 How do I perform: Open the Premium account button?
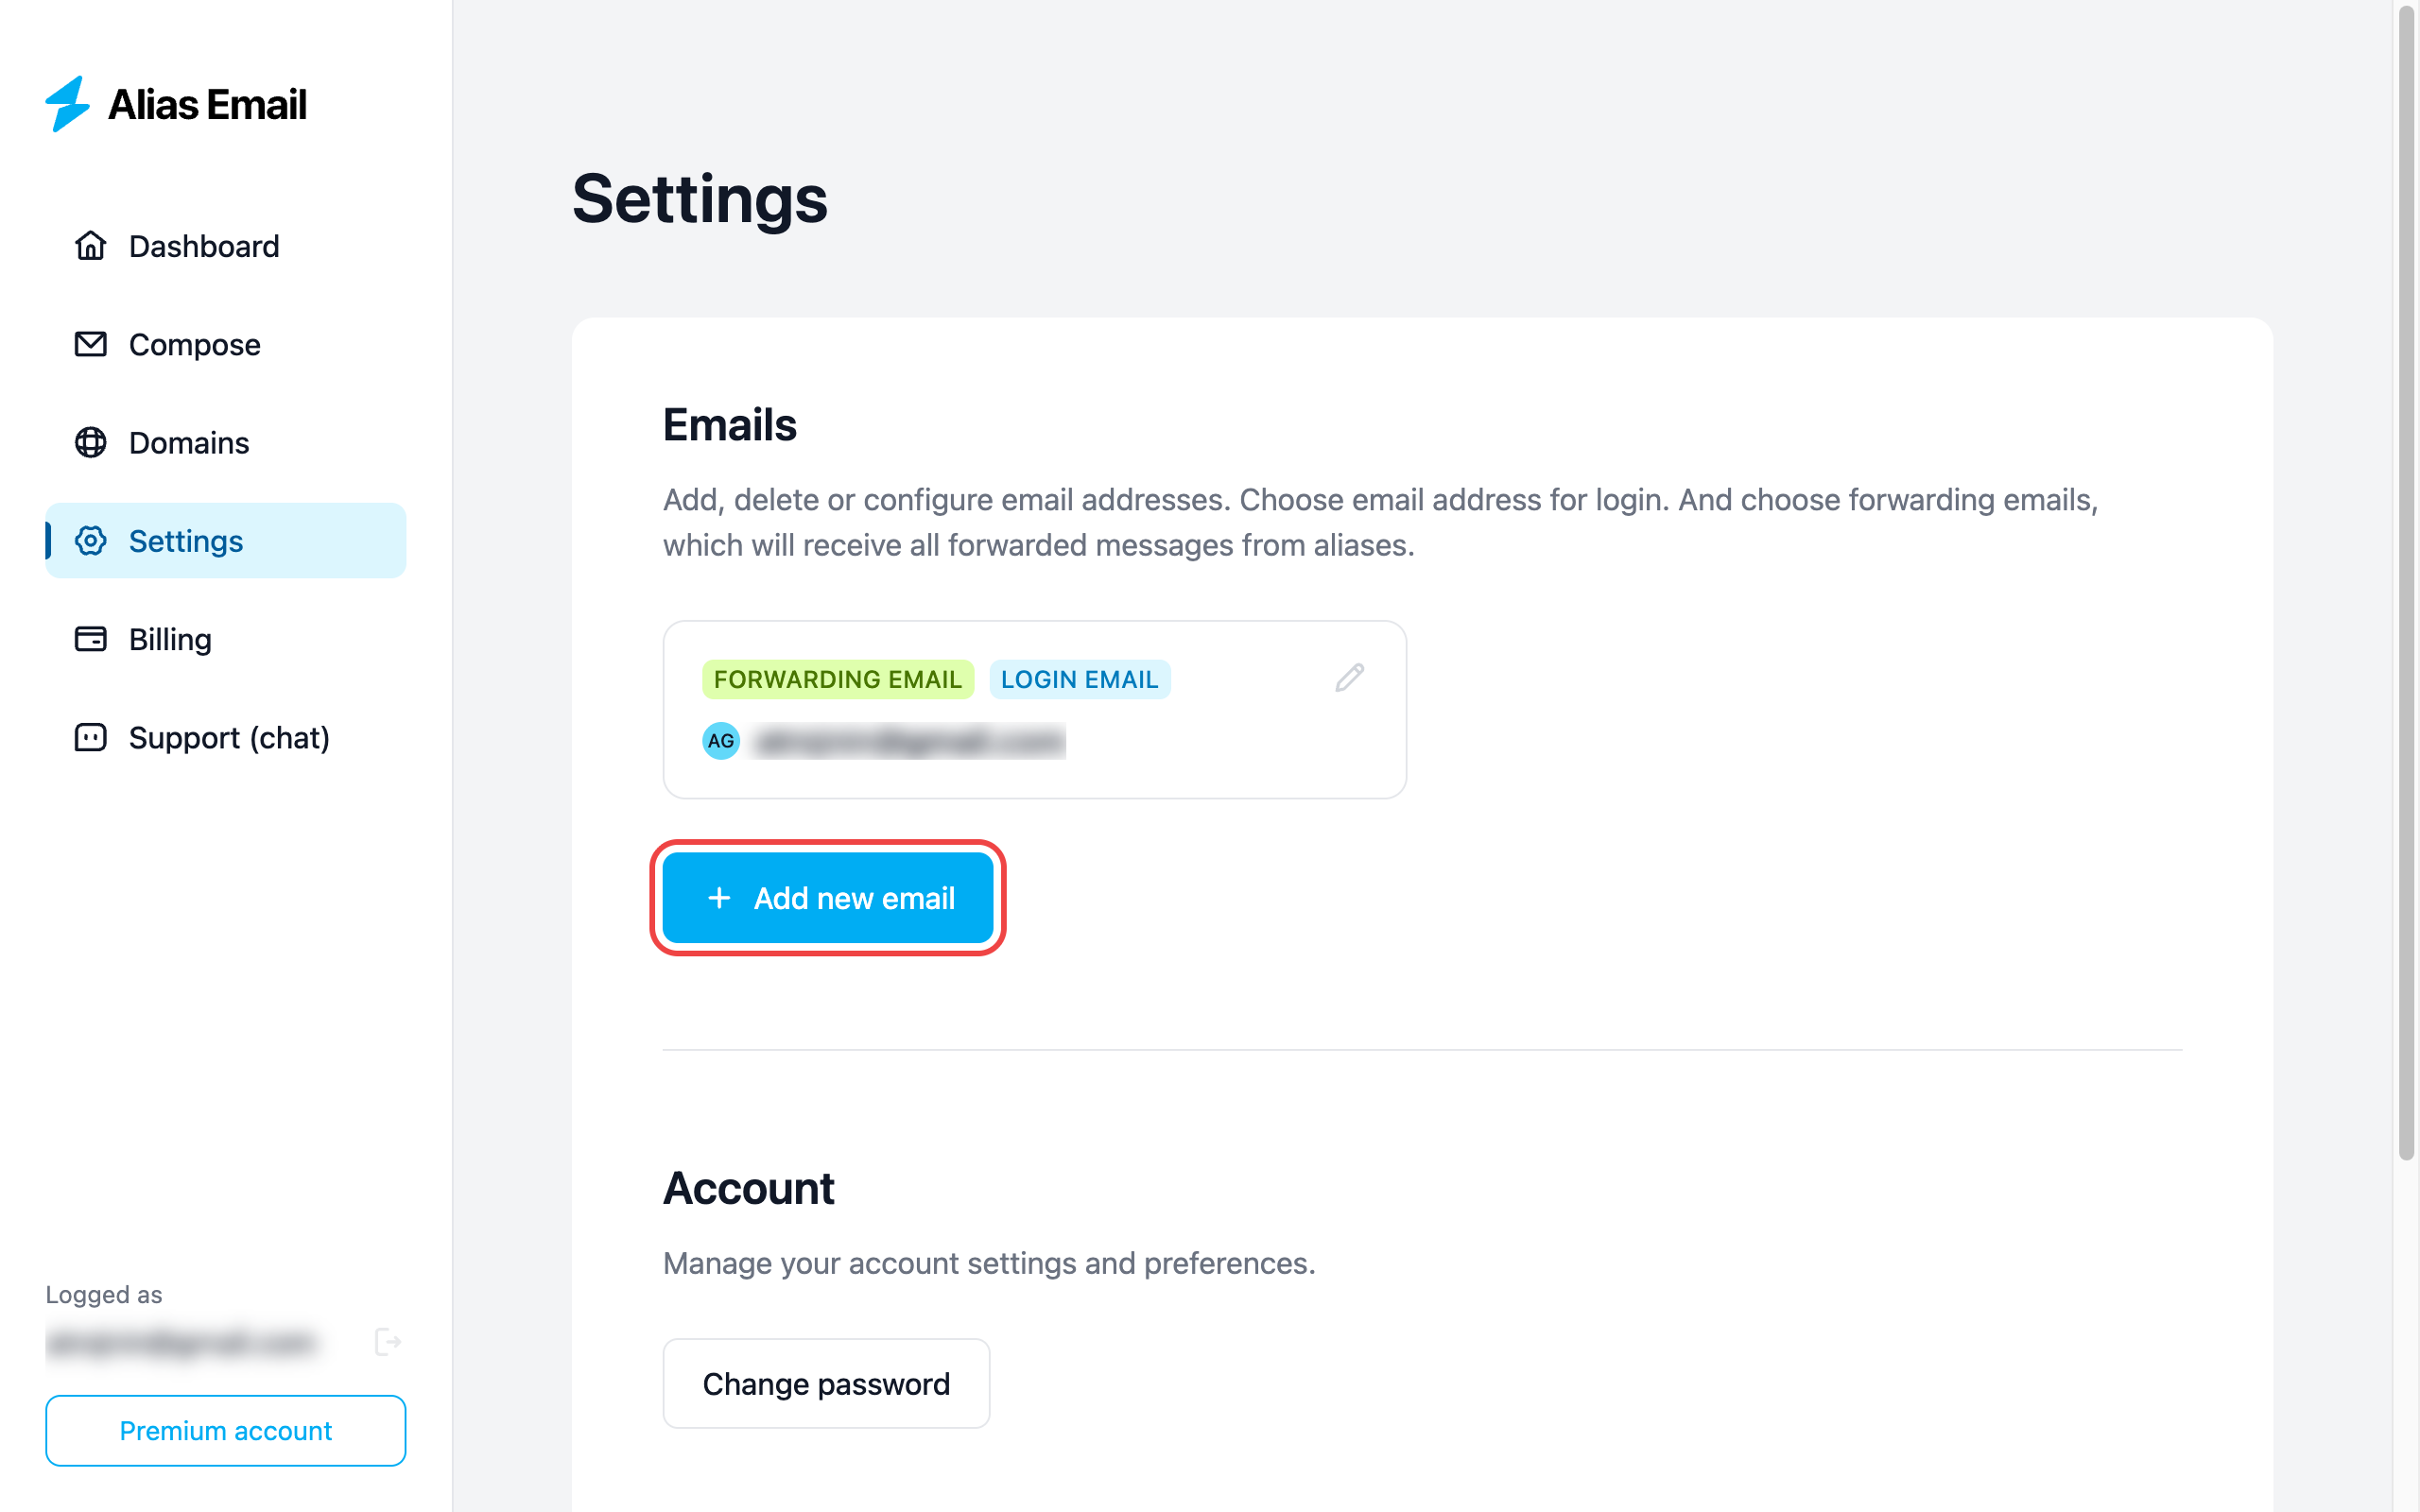226,1431
